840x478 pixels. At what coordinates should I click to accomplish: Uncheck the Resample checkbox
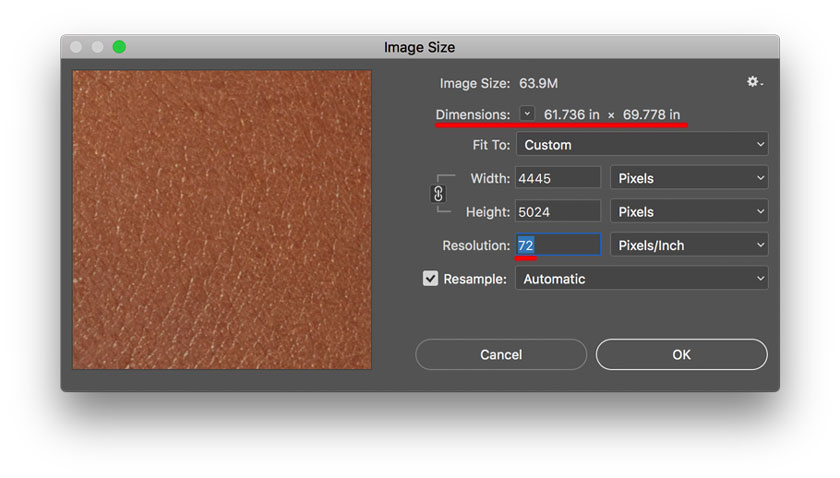pyautogui.click(x=431, y=279)
